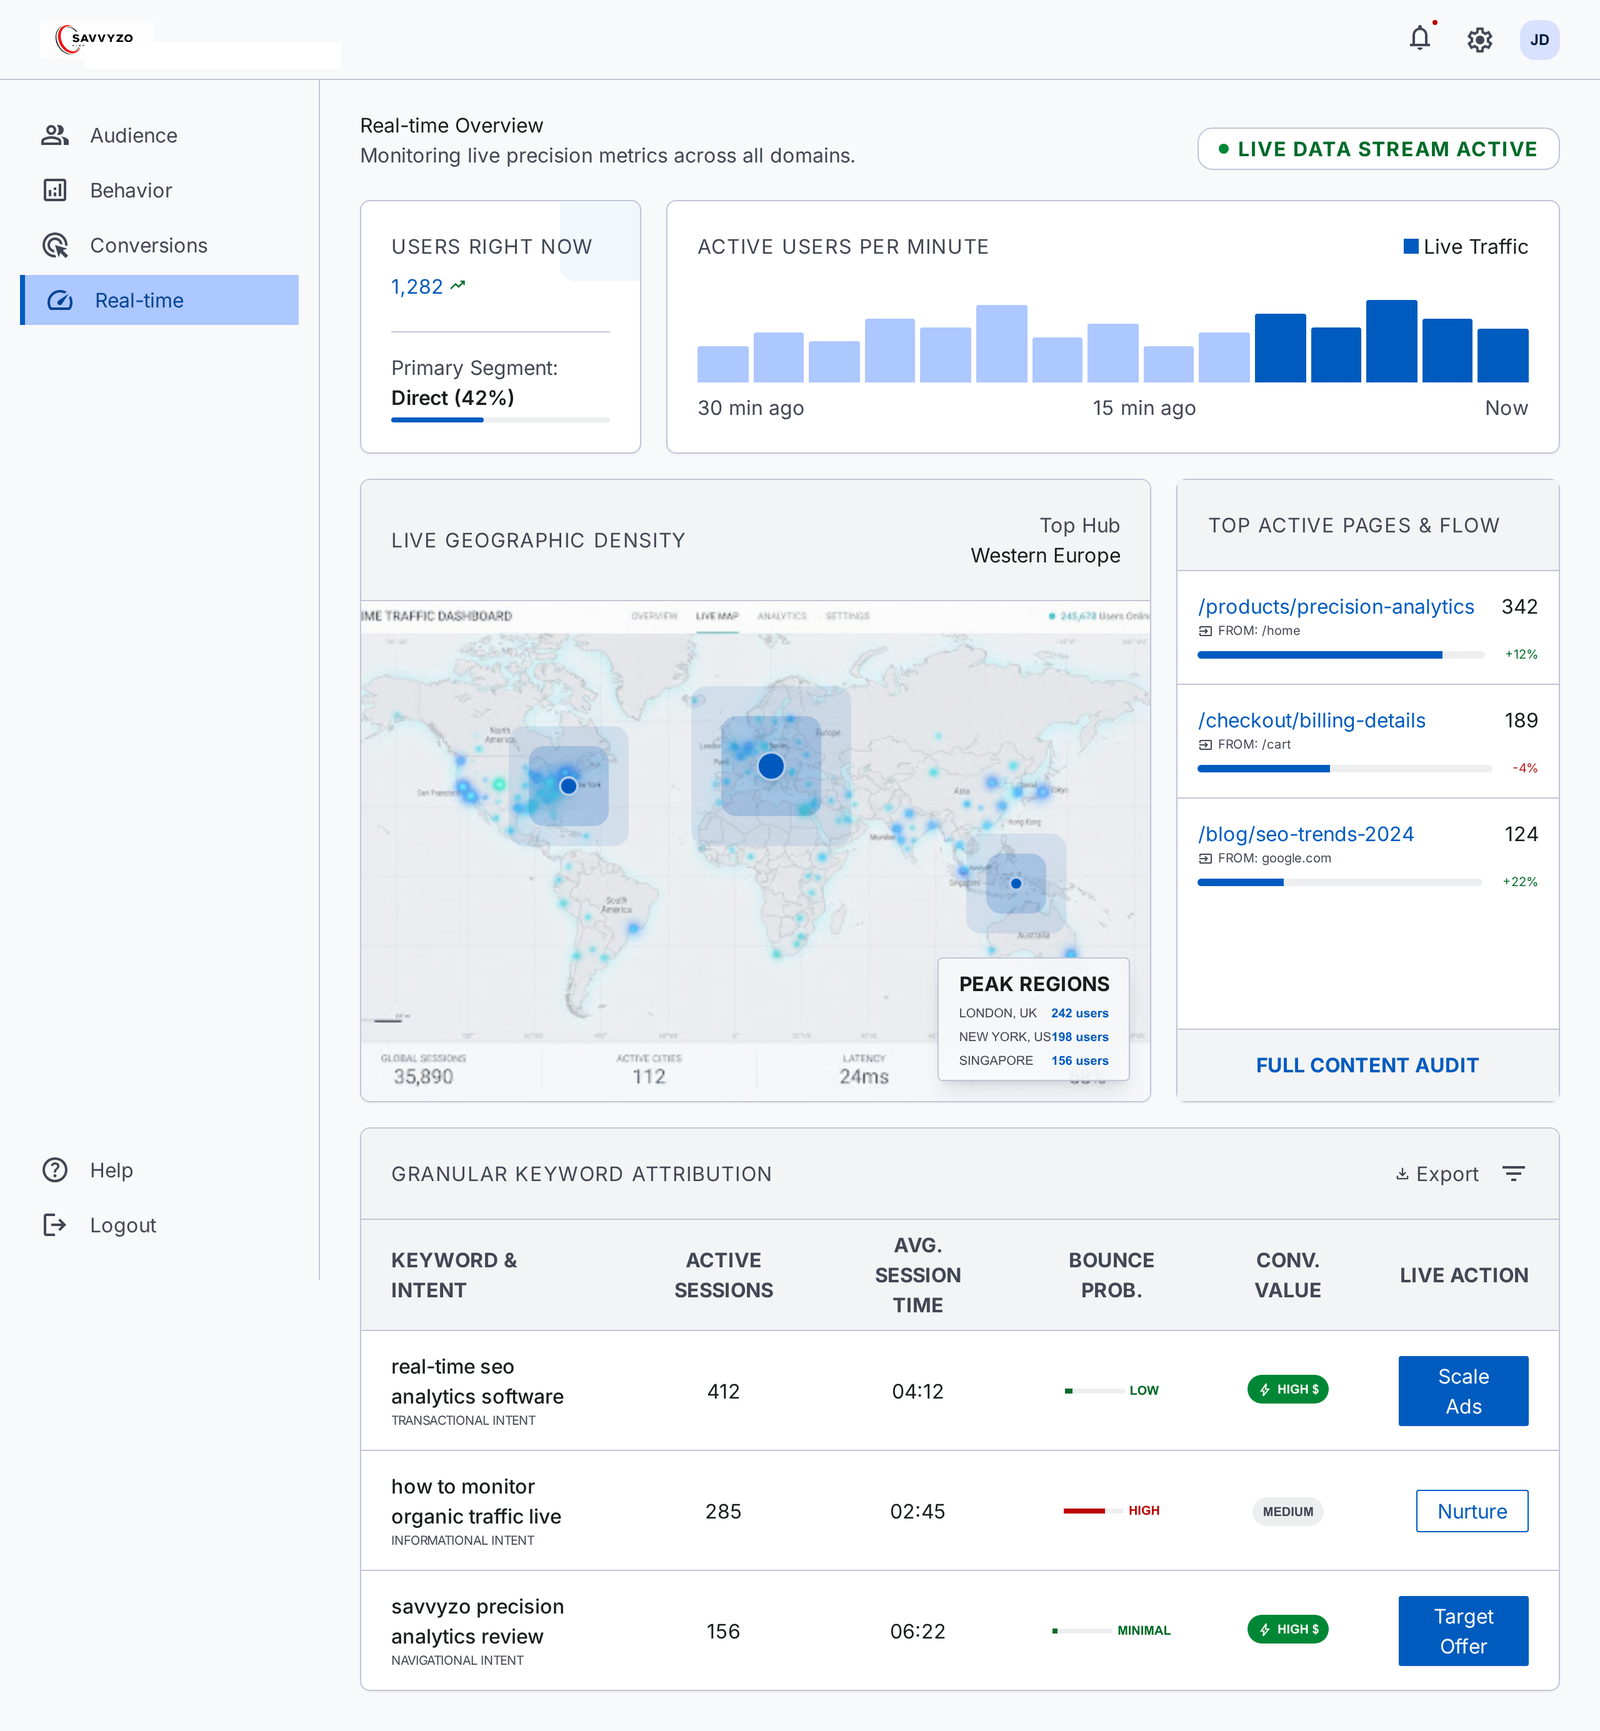Export the keyword attribution table
The width and height of the screenshot is (1600, 1731).
coord(1437,1174)
